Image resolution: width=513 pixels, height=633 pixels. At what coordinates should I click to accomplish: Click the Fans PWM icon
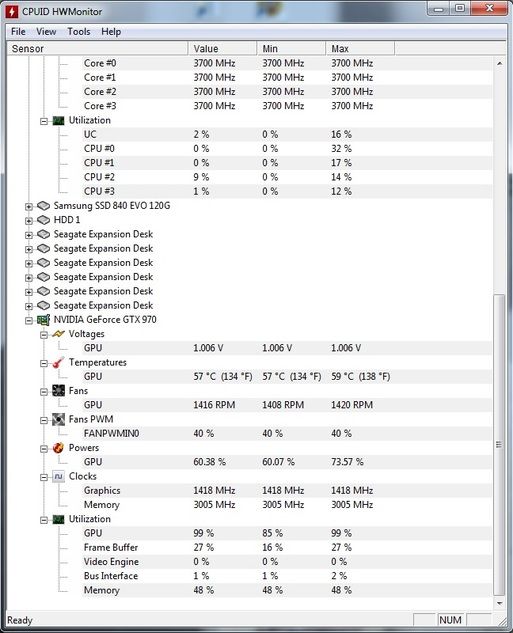click(x=59, y=419)
